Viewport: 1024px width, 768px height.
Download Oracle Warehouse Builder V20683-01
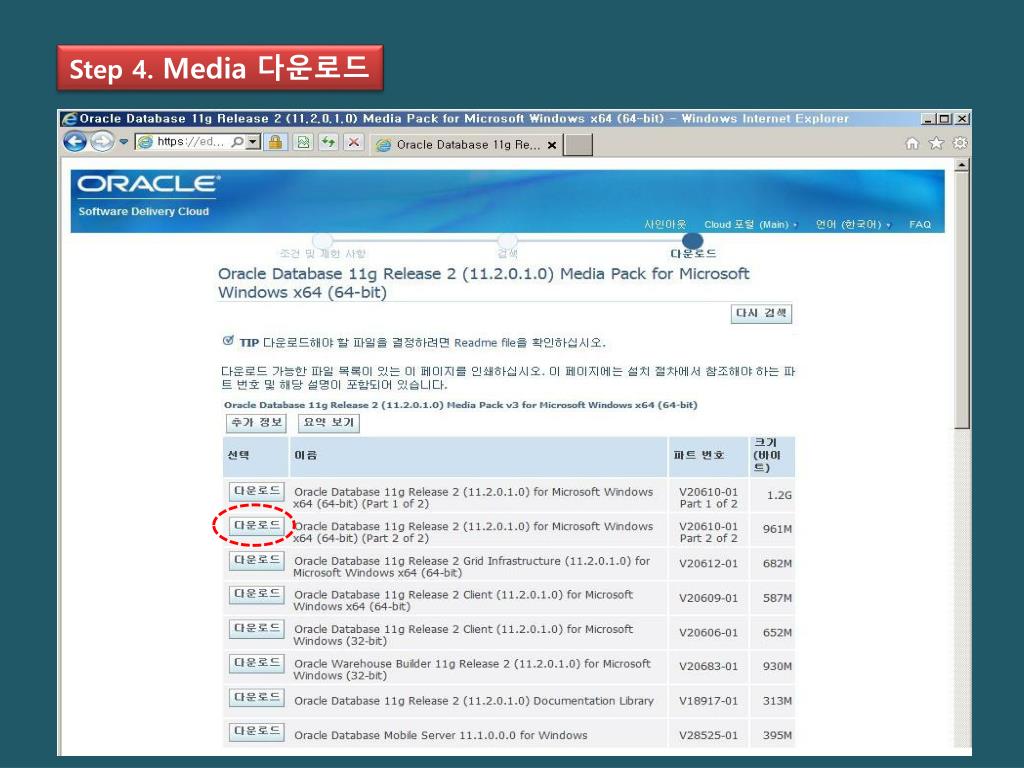click(257, 662)
